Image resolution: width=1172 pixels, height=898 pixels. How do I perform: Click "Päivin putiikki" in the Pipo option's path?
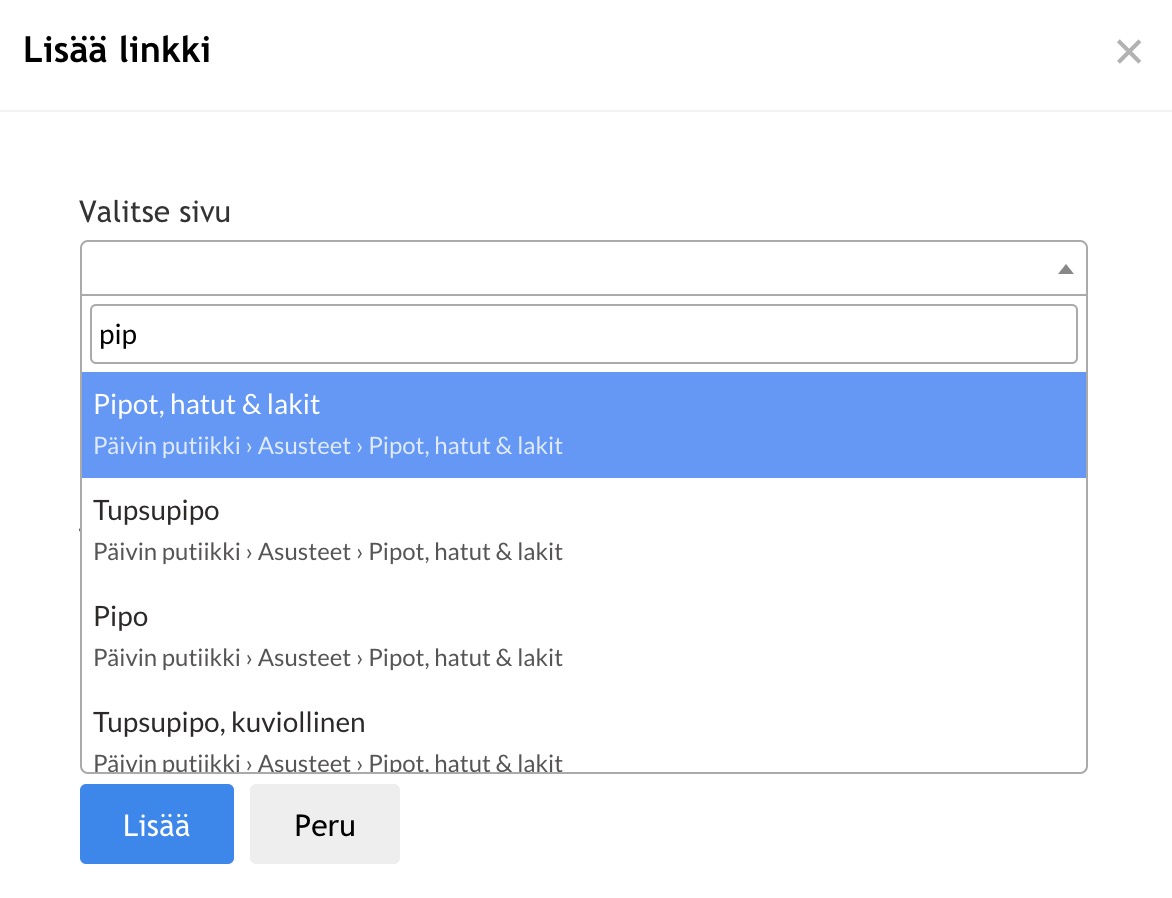[x=166, y=658]
